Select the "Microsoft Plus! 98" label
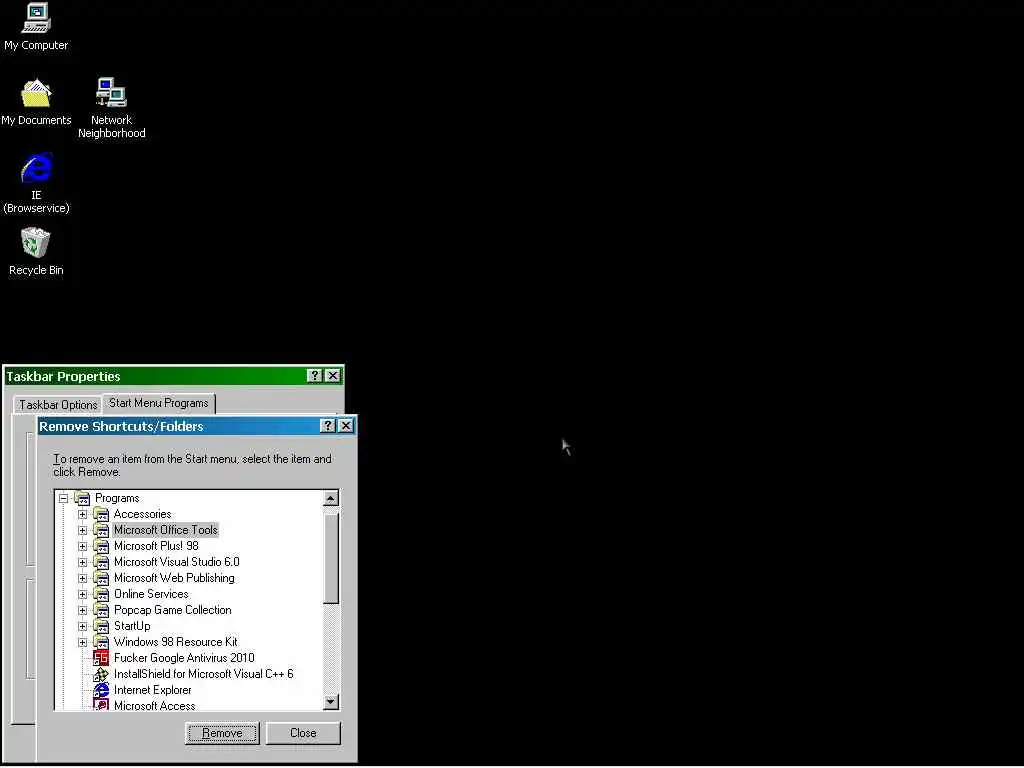 click(x=156, y=547)
